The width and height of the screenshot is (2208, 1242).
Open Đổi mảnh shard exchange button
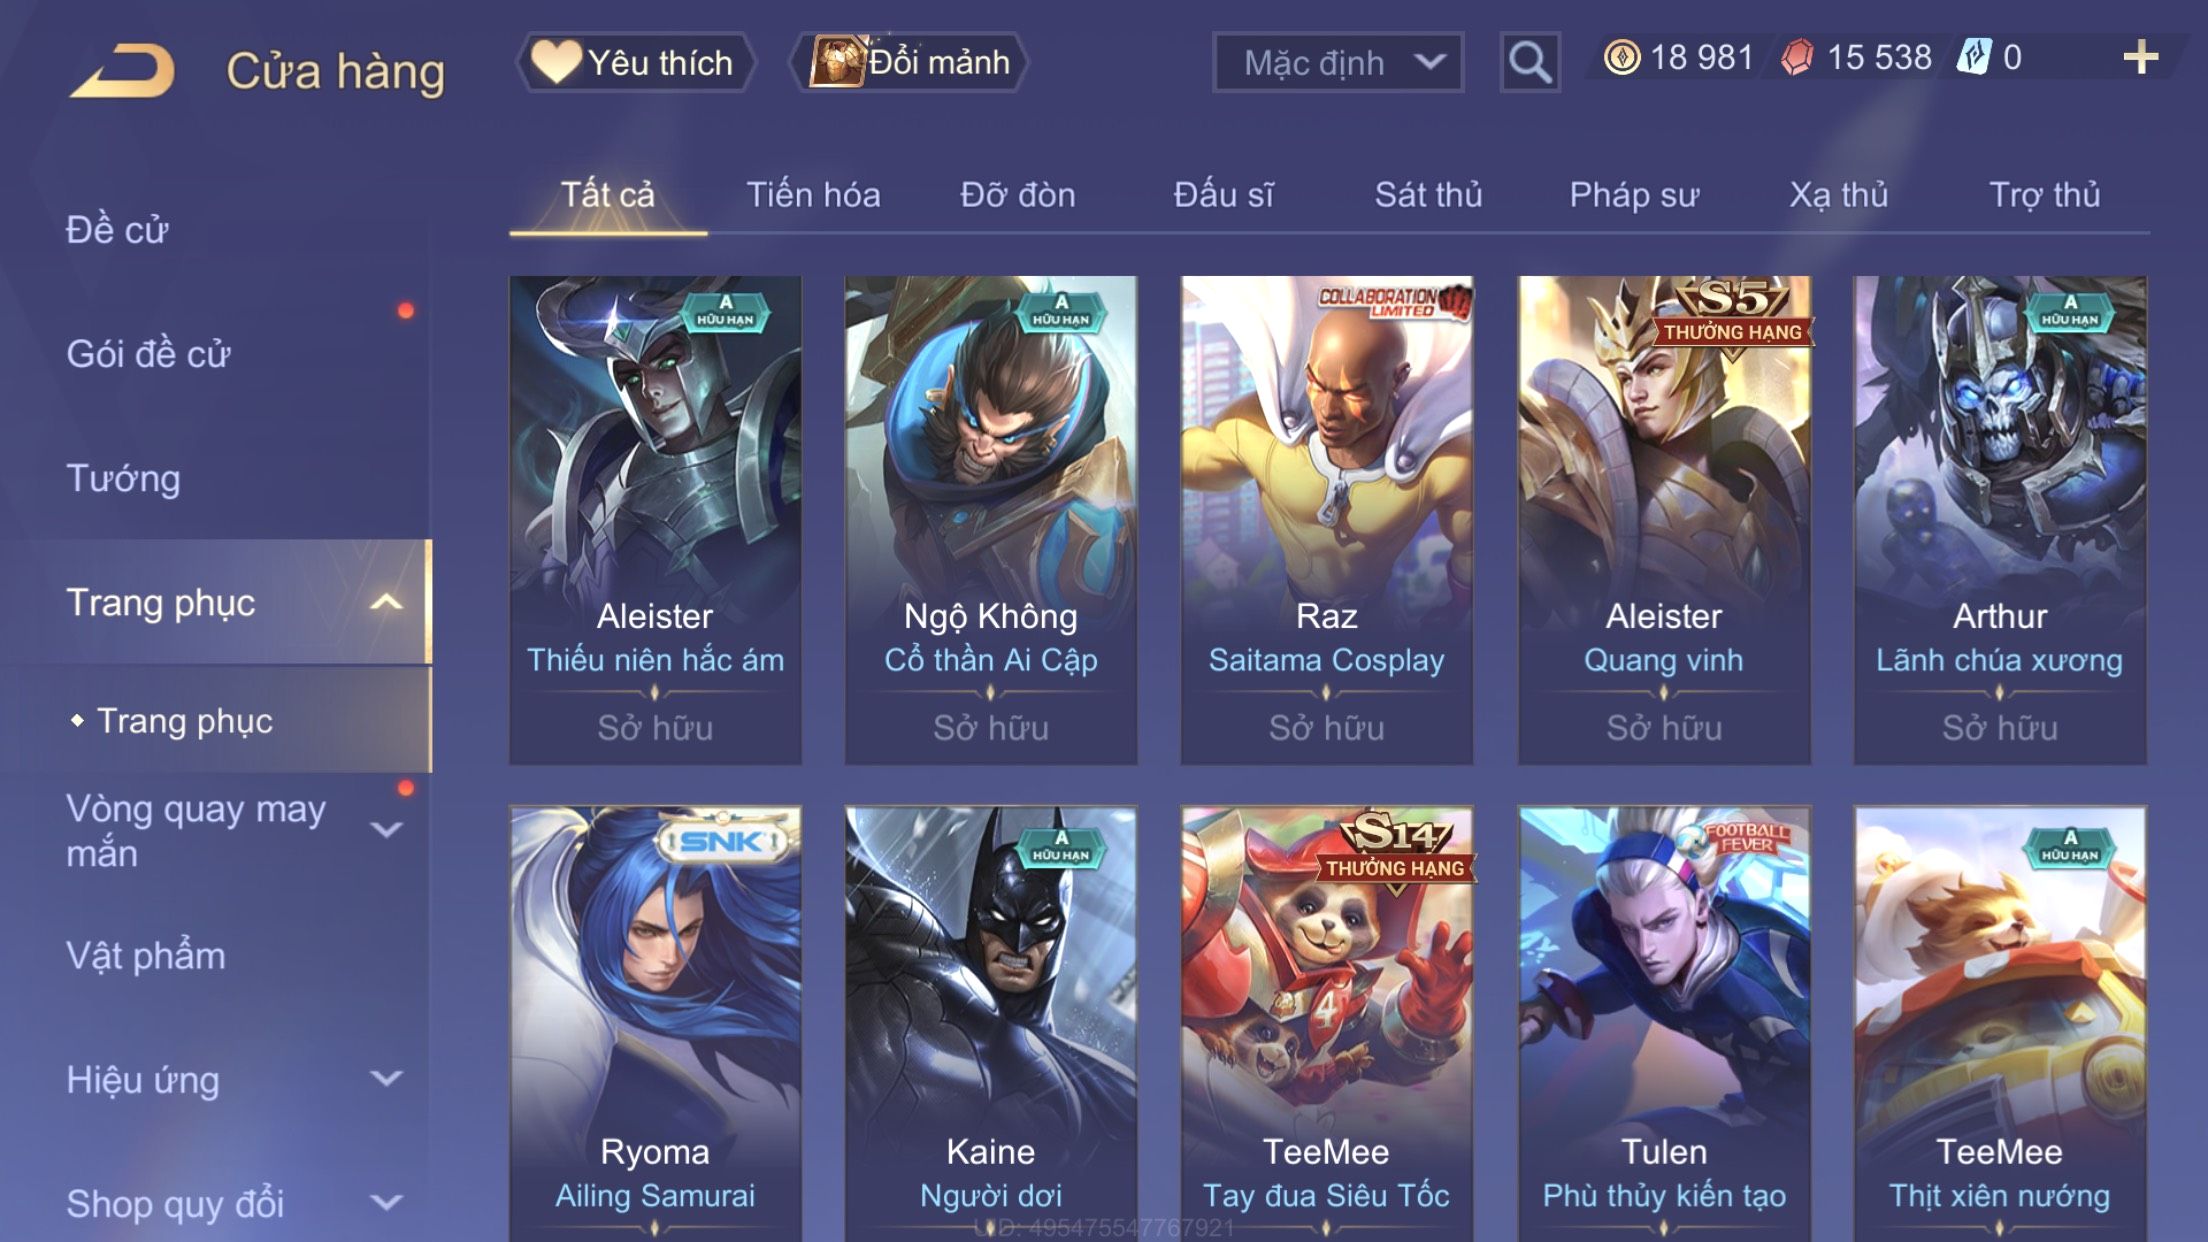909,62
